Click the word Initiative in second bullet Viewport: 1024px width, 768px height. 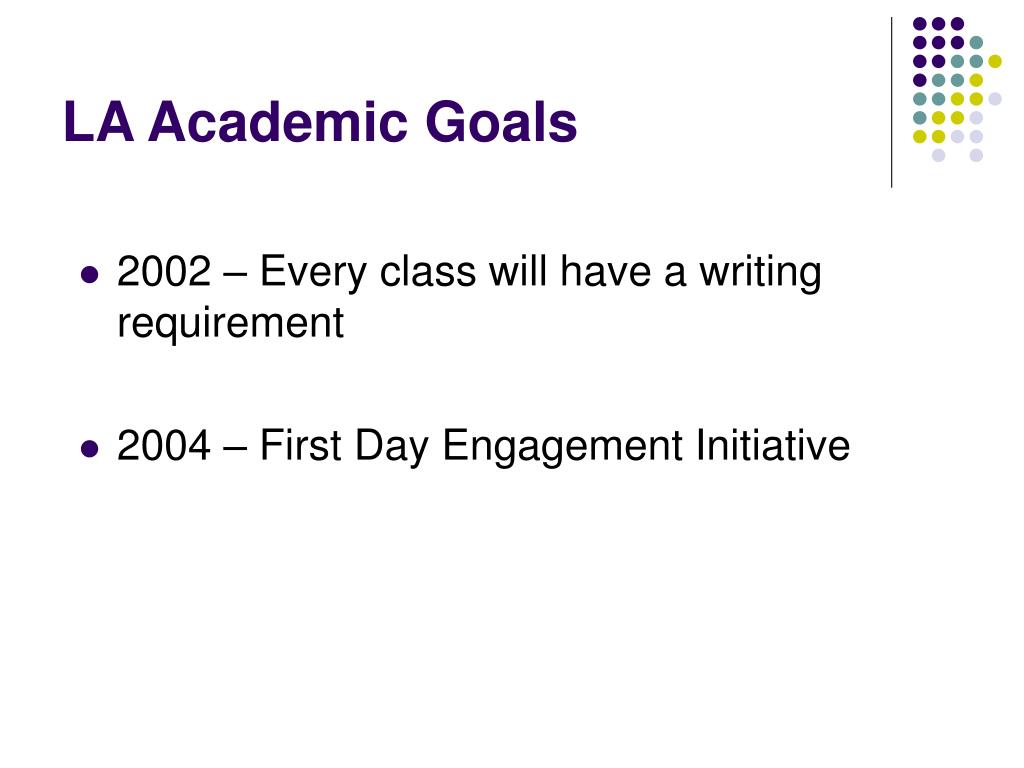click(x=773, y=445)
